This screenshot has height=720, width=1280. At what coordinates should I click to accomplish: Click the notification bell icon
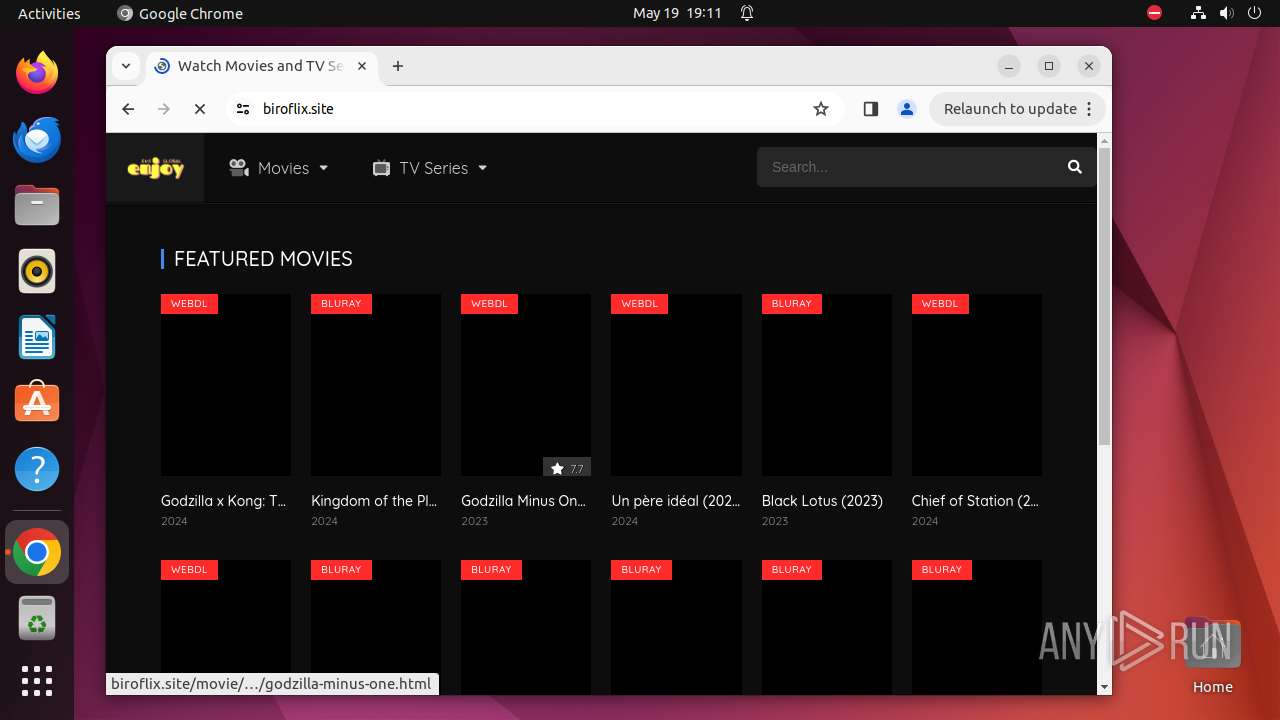click(747, 13)
